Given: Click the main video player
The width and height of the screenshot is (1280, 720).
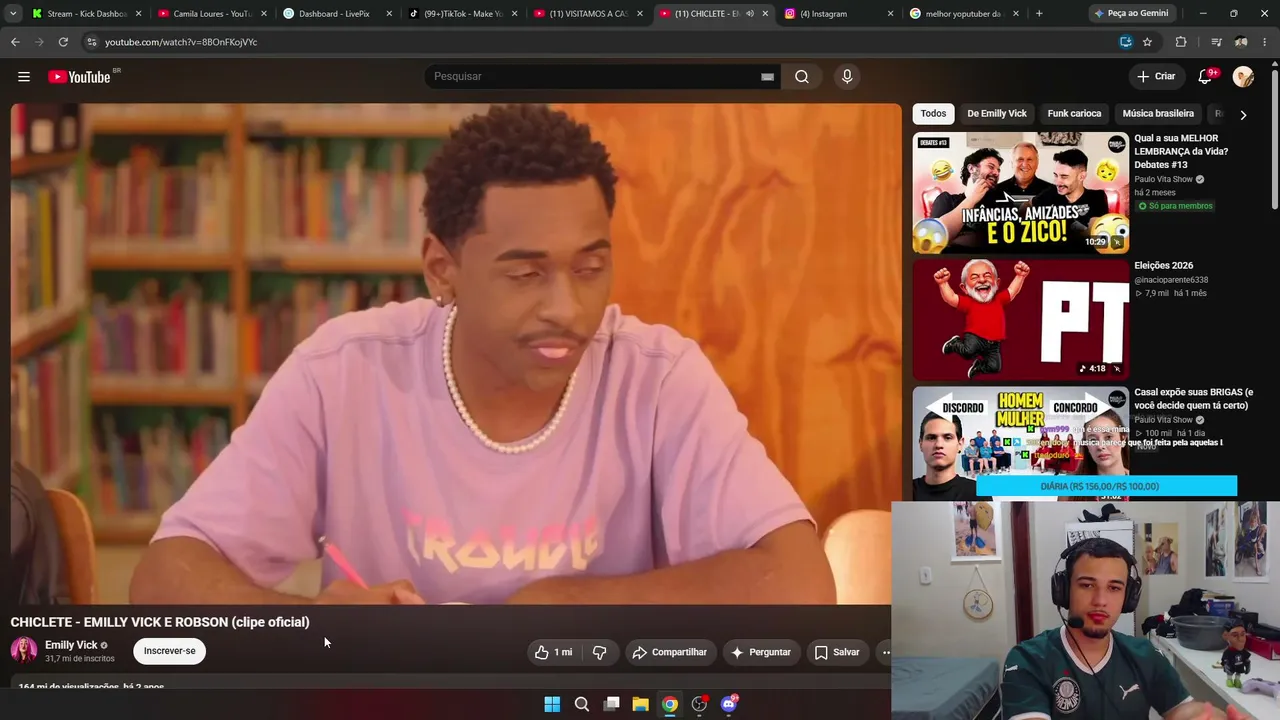Looking at the screenshot, I should tap(456, 353).
